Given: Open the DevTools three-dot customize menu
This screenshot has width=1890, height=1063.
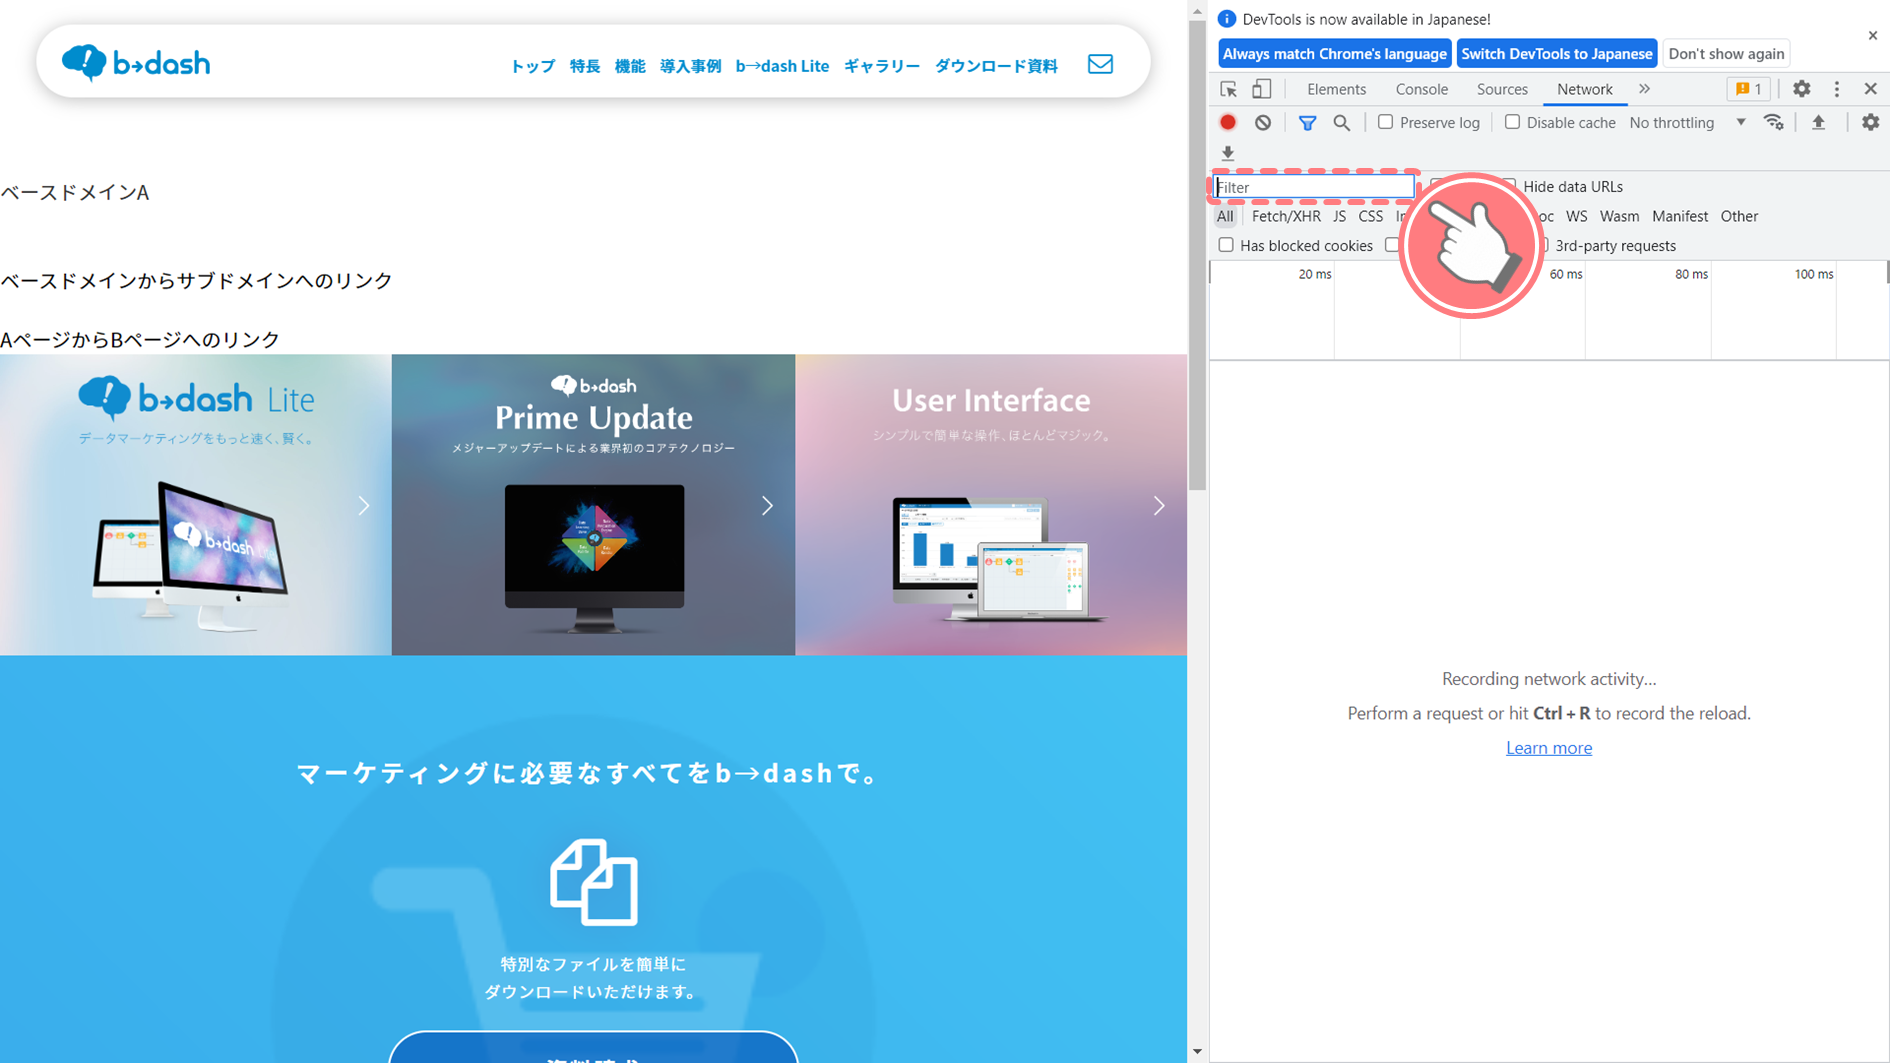Looking at the screenshot, I should tap(1837, 89).
